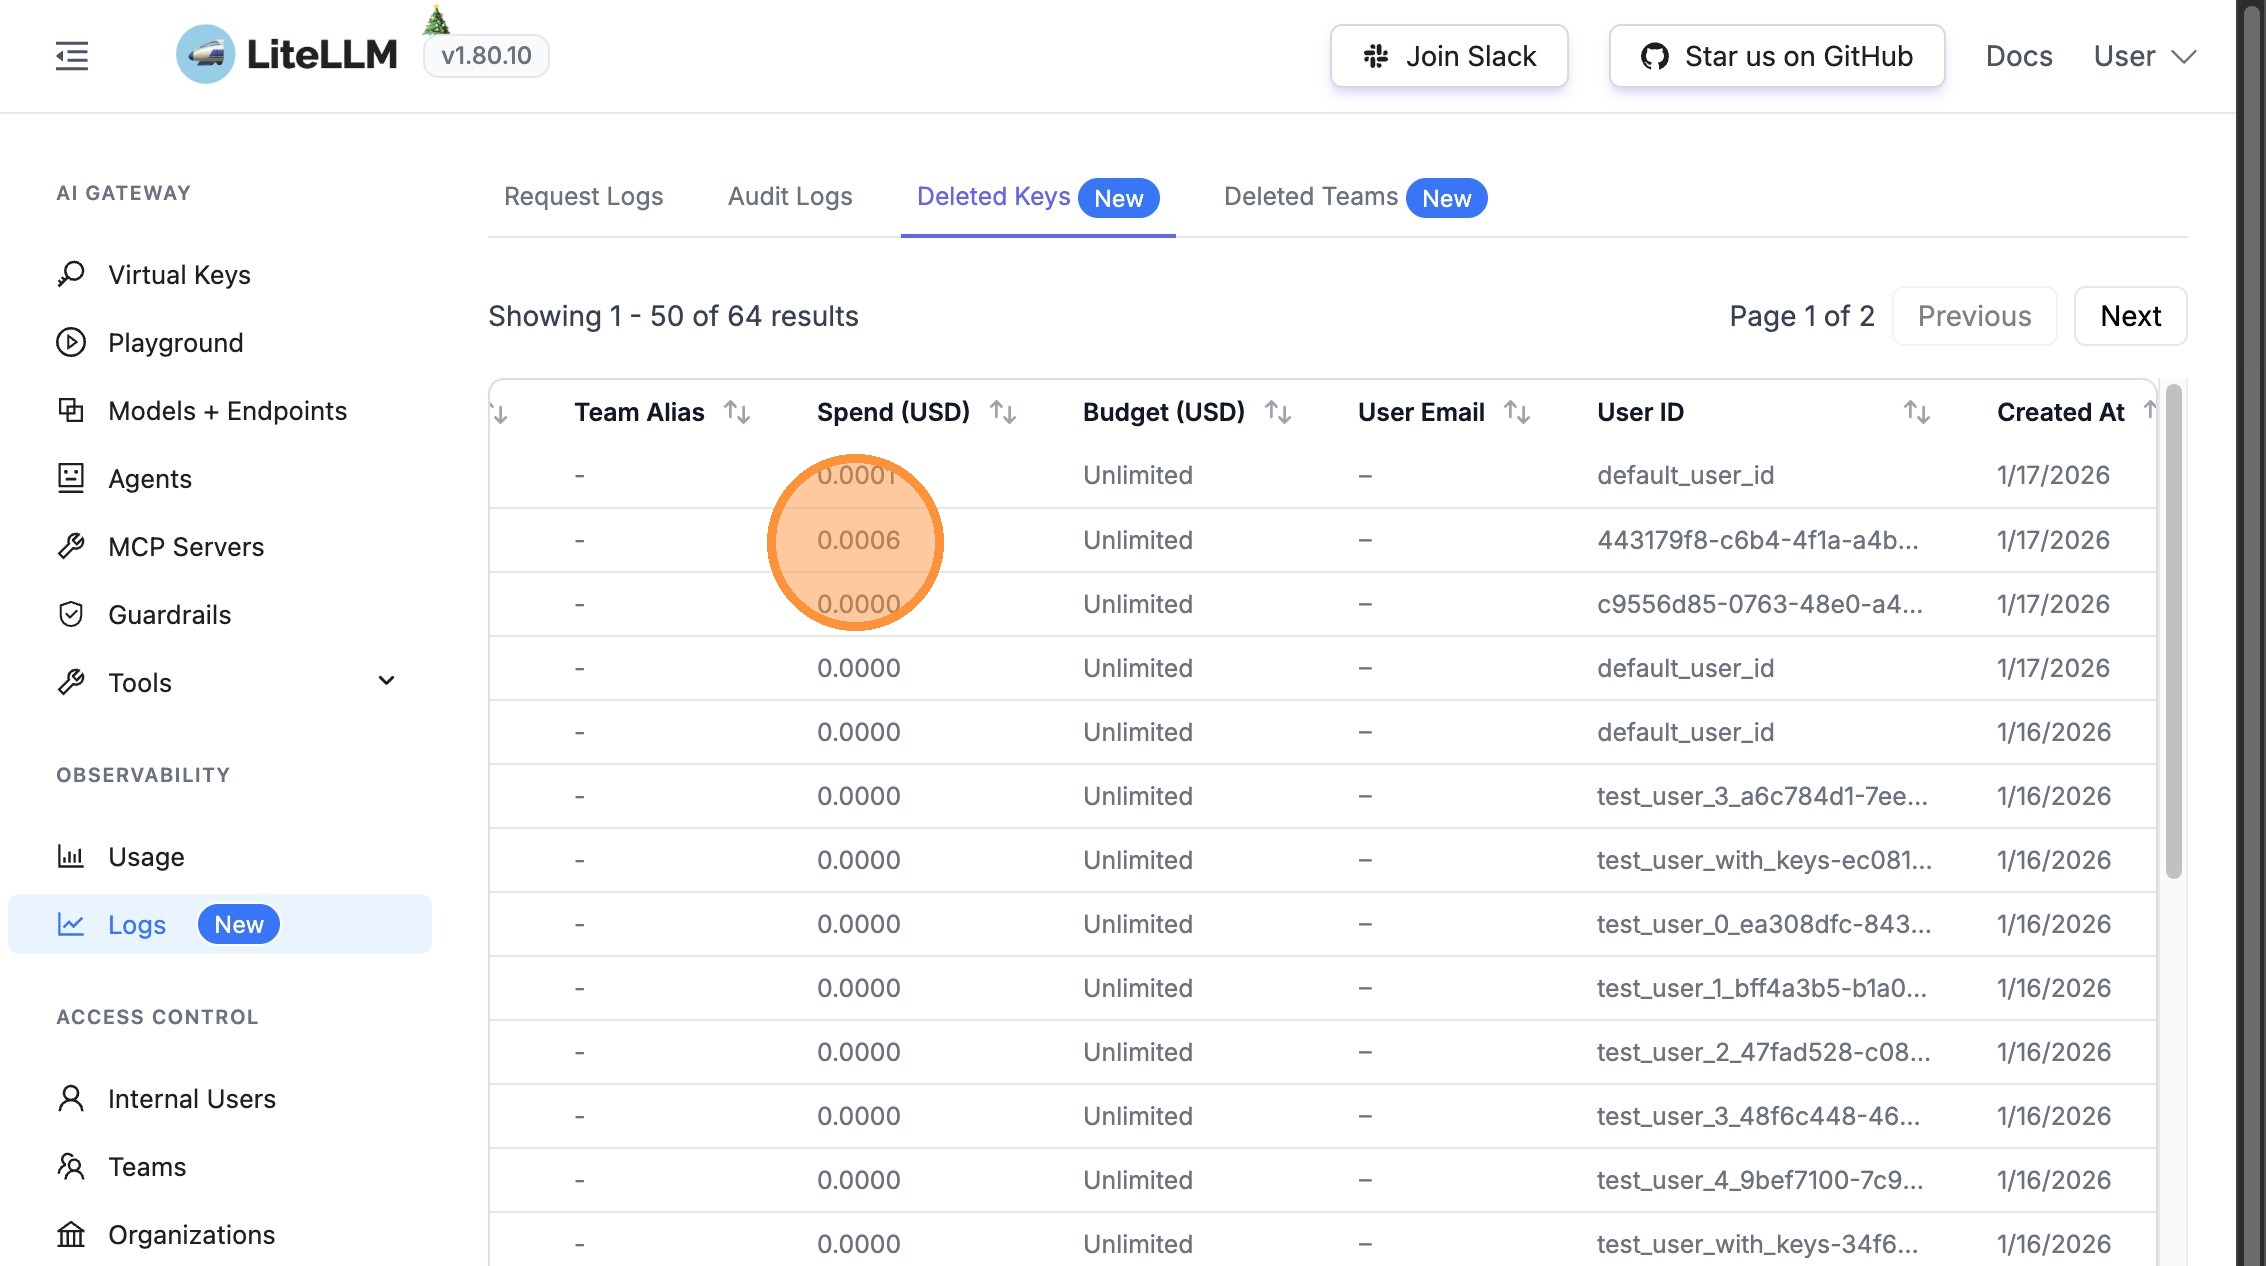Image resolution: width=2266 pixels, height=1266 pixels.
Task: Collapse the sidebar using the menu icon
Action: tap(72, 56)
